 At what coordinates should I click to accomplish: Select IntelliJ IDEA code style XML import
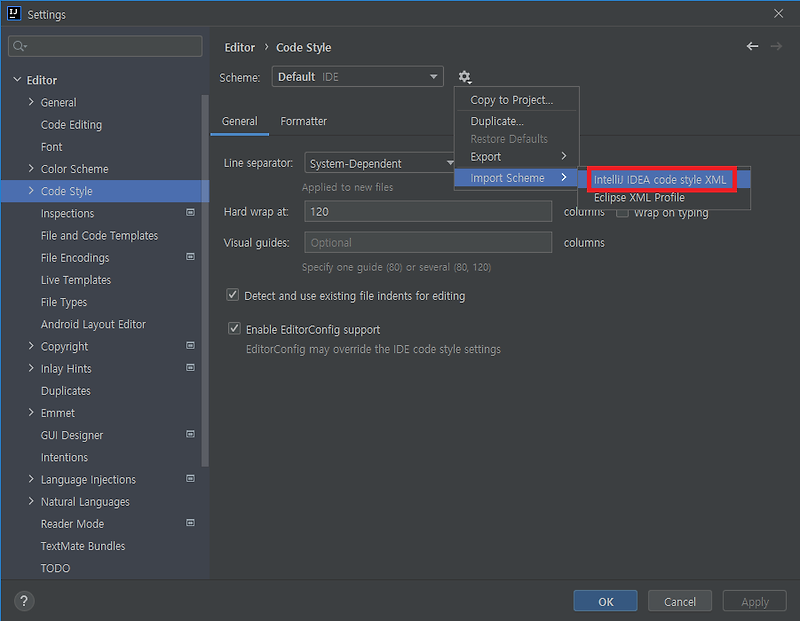tap(662, 178)
